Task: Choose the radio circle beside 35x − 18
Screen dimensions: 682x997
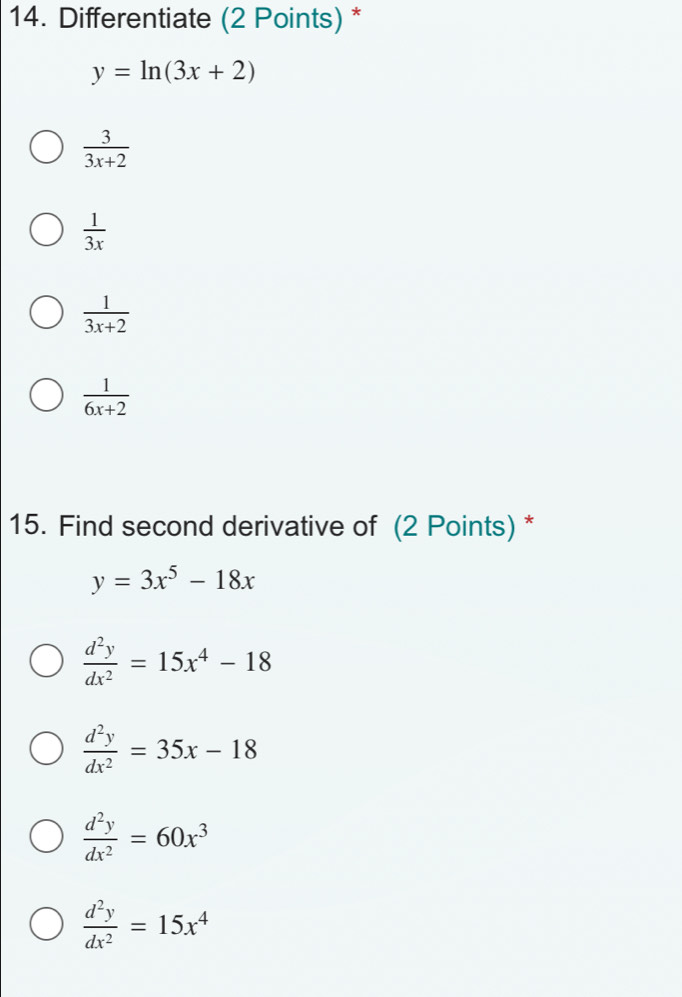Action: coord(45,749)
